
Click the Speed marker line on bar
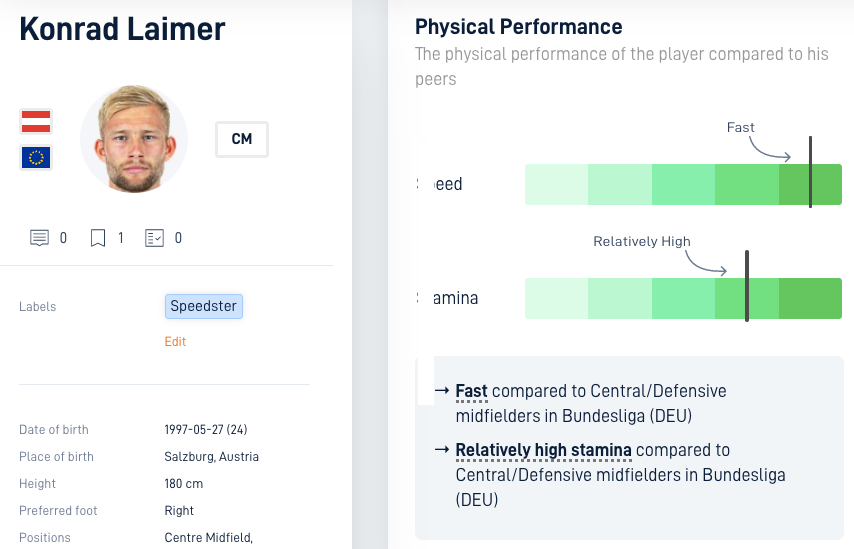pos(810,172)
